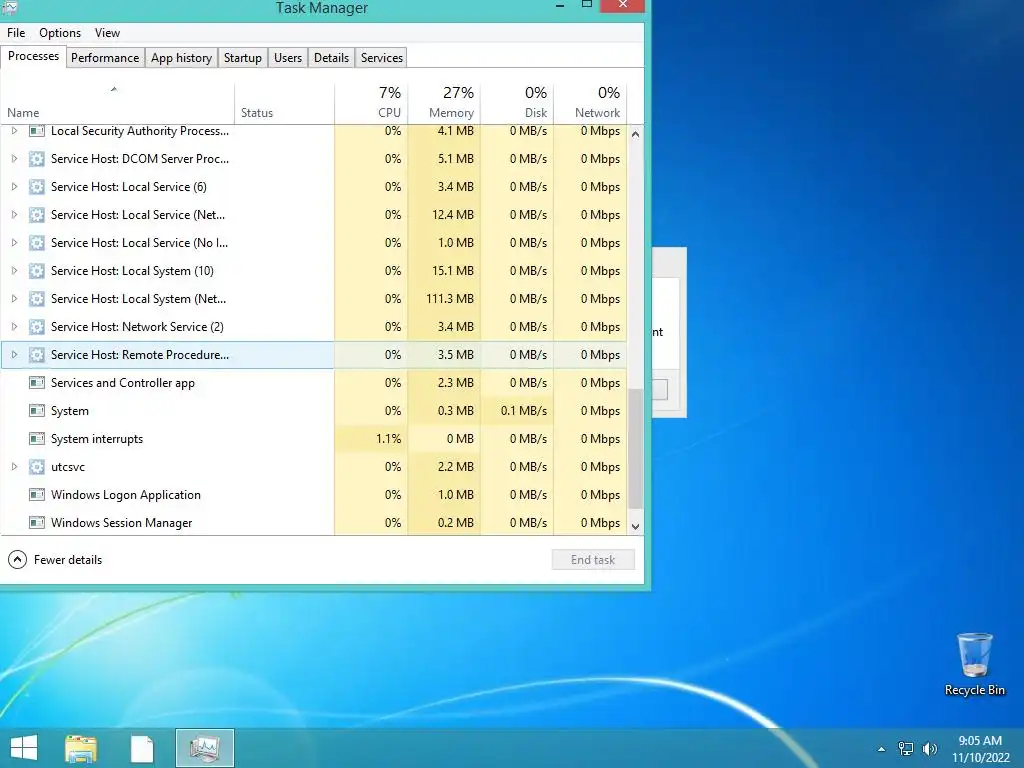The width and height of the screenshot is (1024, 768).
Task: Click the process list scrollbar thumb
Action: tap(635, 449)
